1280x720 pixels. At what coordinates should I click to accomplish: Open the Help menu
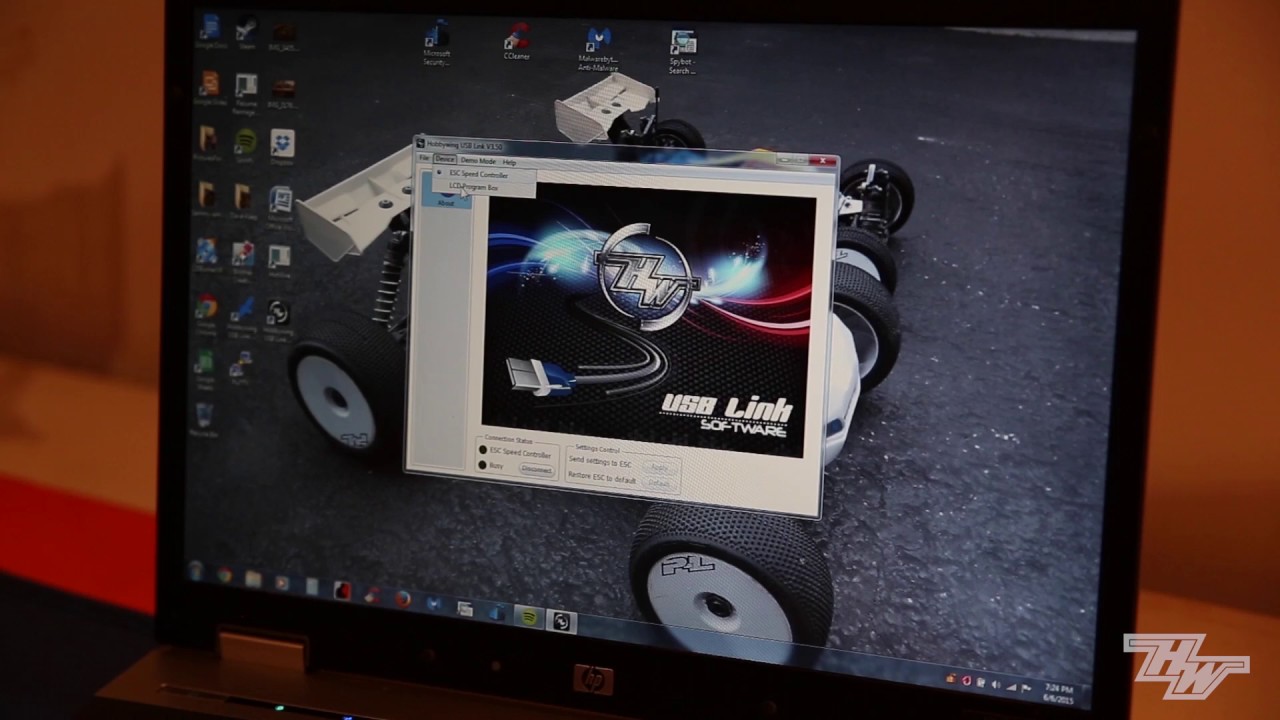(509, 162)
